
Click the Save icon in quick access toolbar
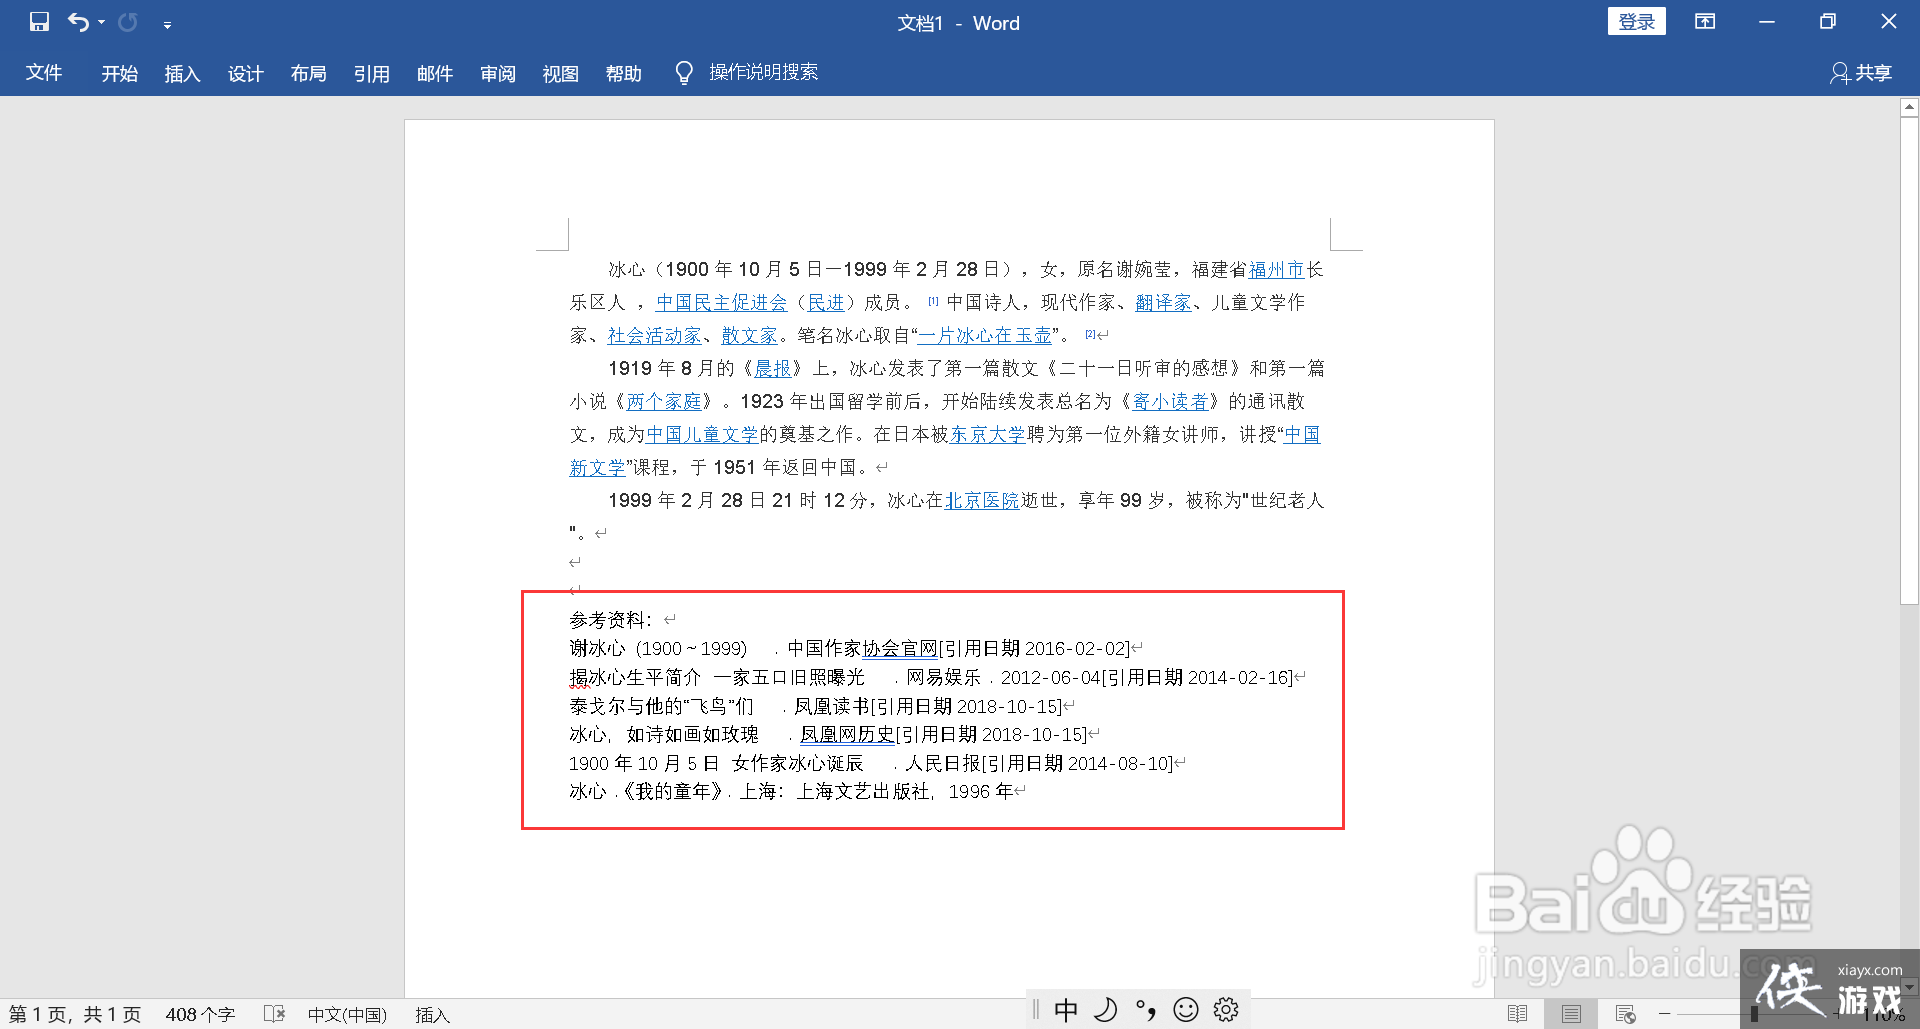(39, 22)
